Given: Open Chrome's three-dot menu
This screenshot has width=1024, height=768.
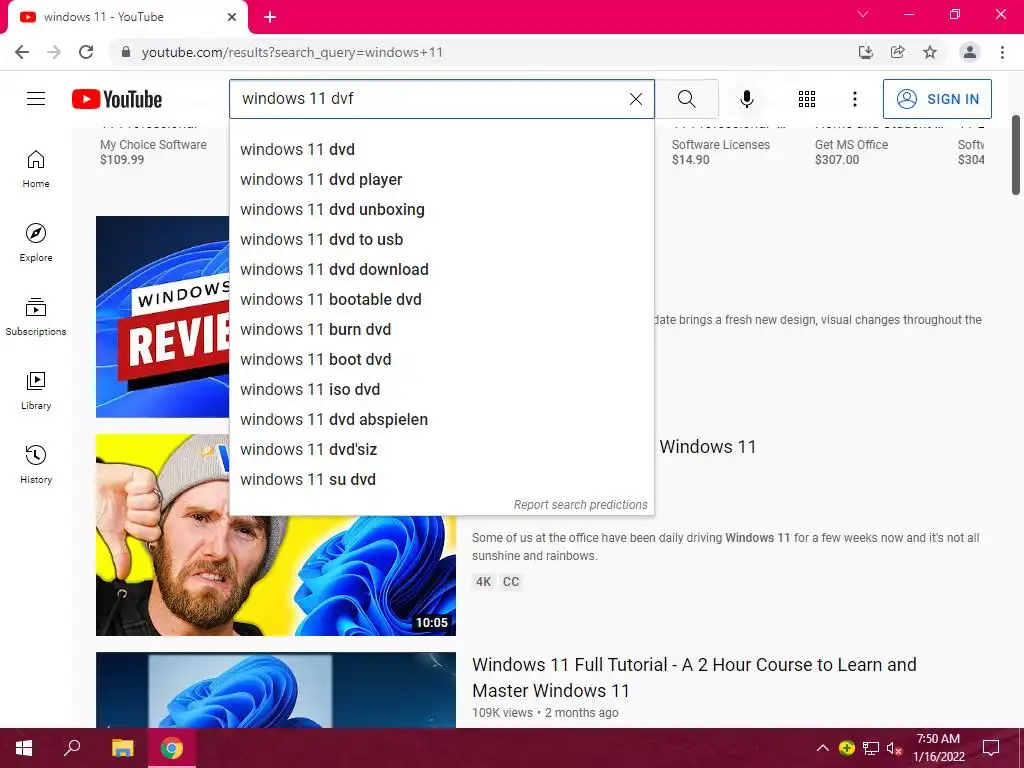Looking at the screenshot, I should (1002, 52).
